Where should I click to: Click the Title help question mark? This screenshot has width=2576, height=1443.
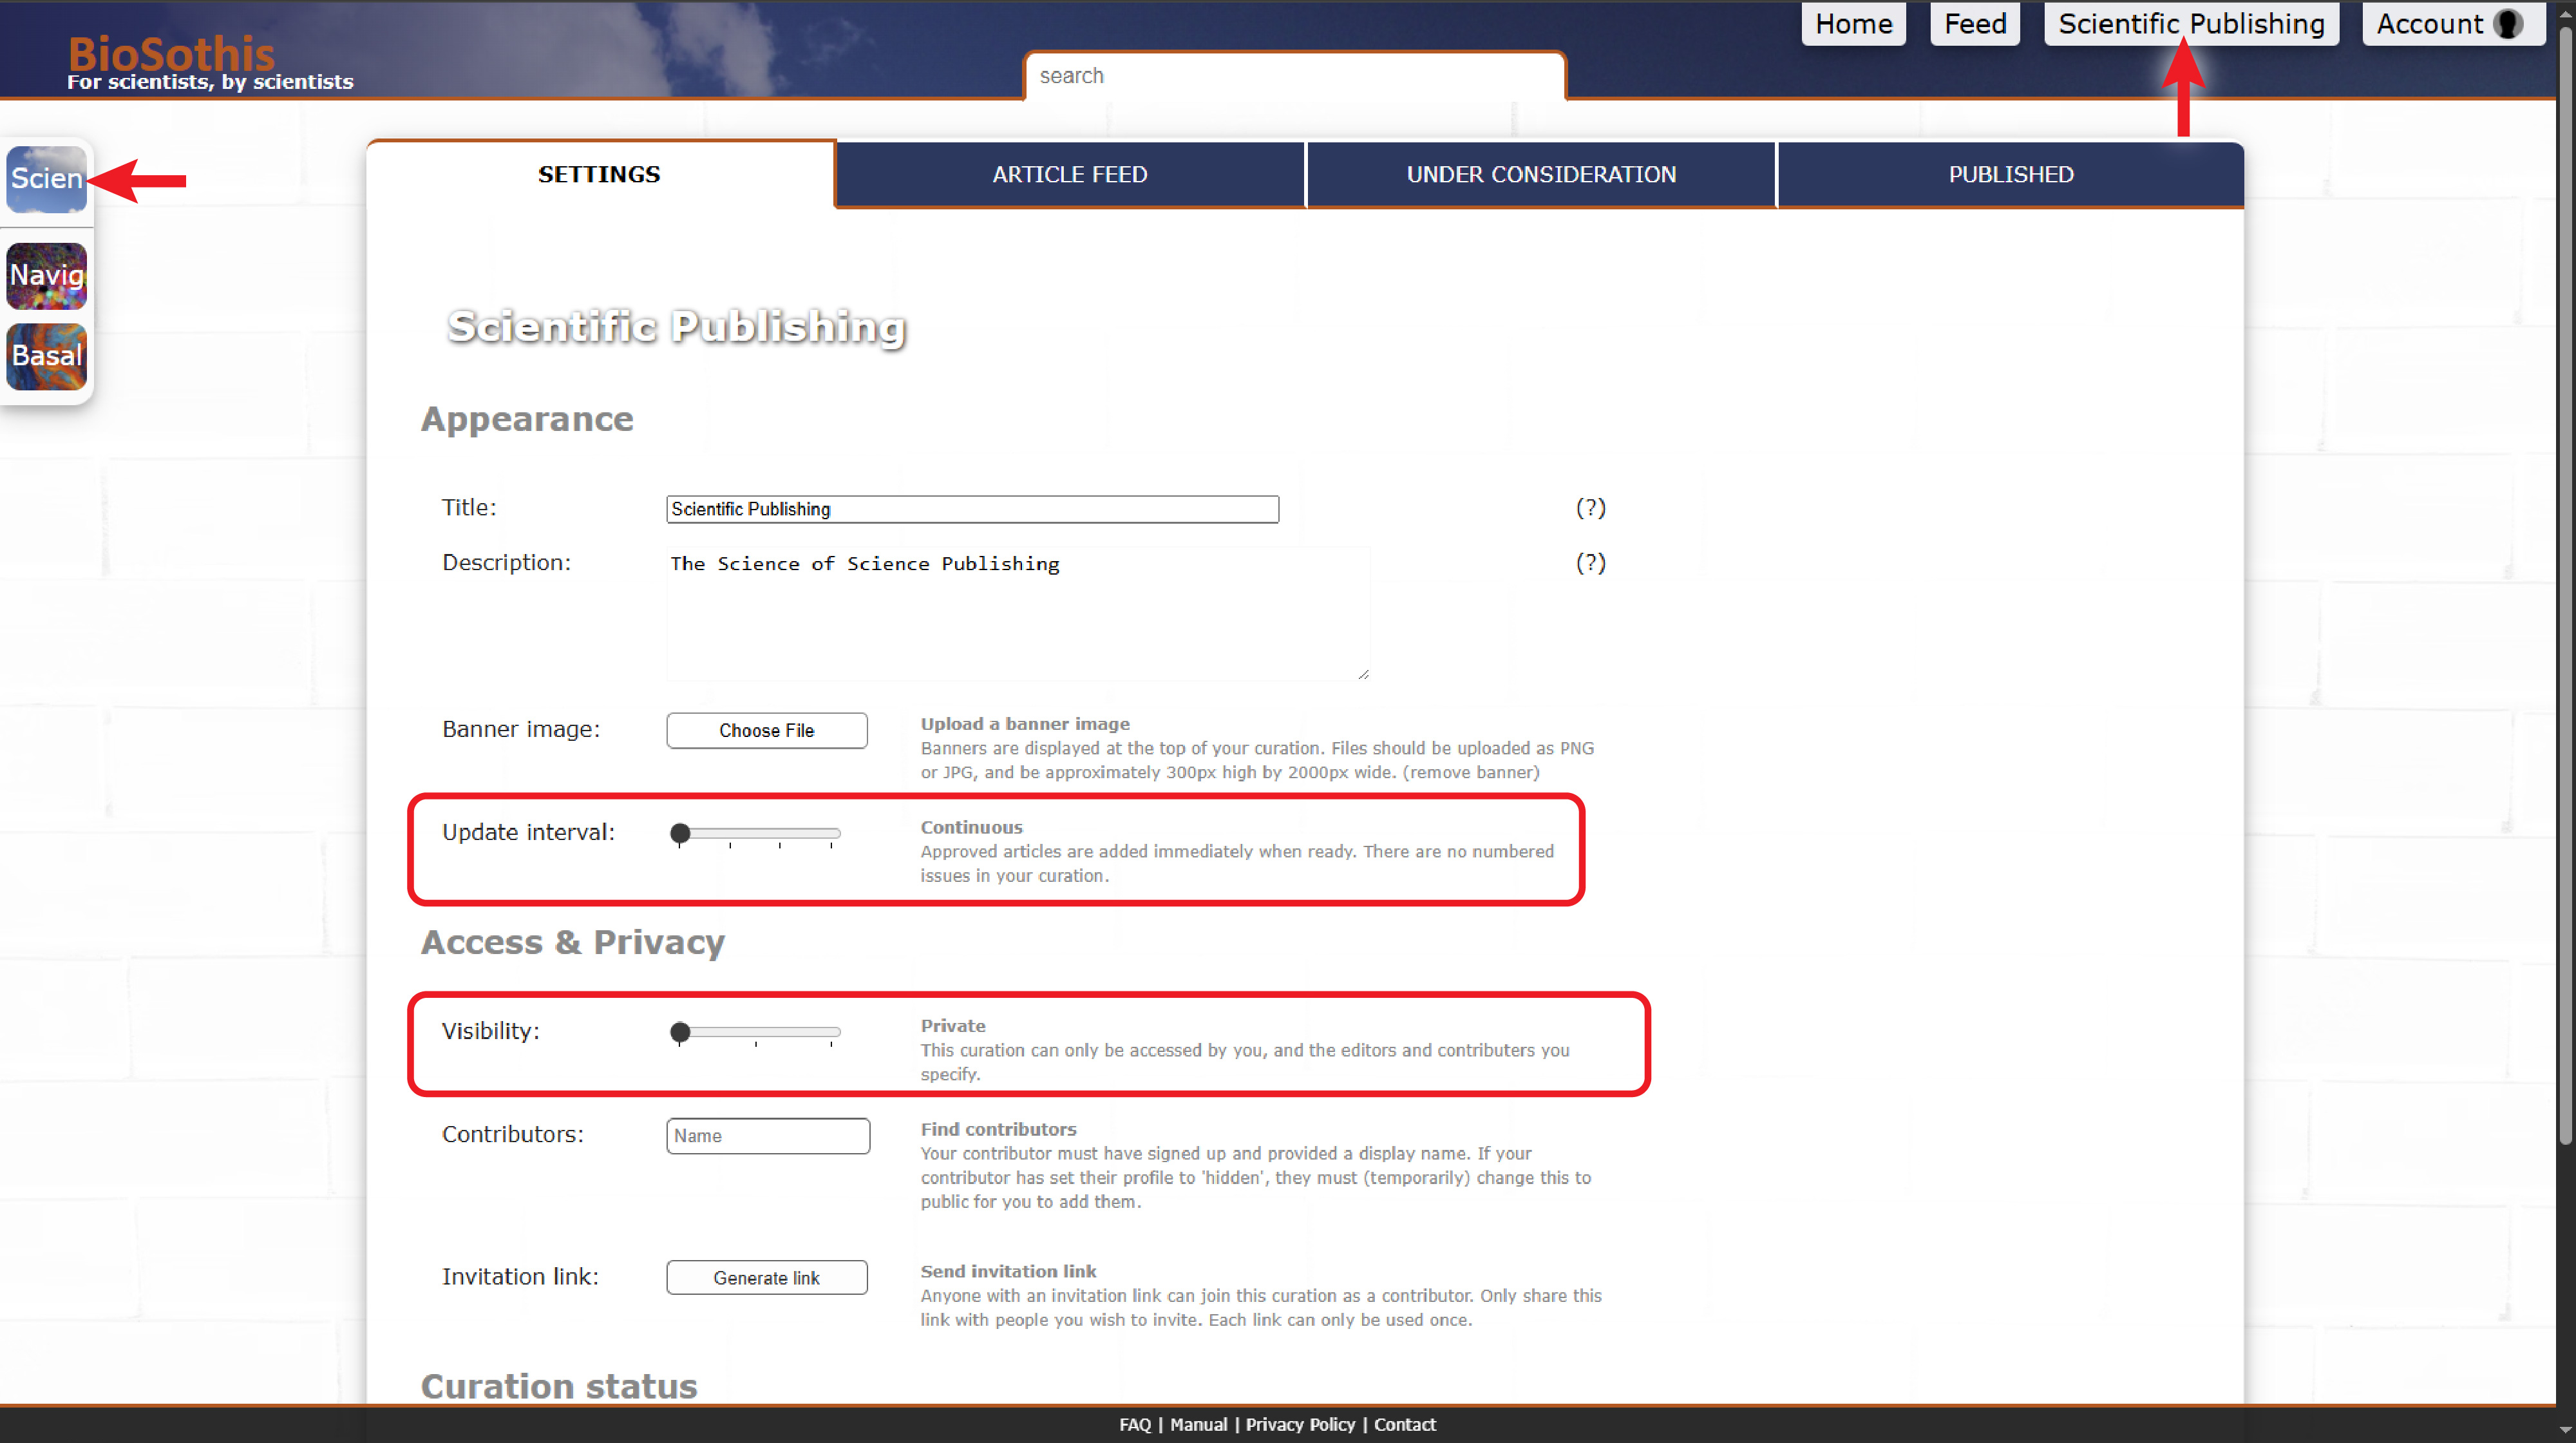coord(1590,508)
